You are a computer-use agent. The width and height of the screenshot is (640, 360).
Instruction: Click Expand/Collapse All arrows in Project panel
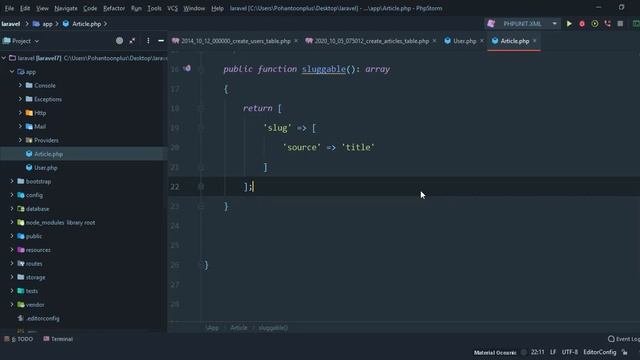(x=132, y=41)
